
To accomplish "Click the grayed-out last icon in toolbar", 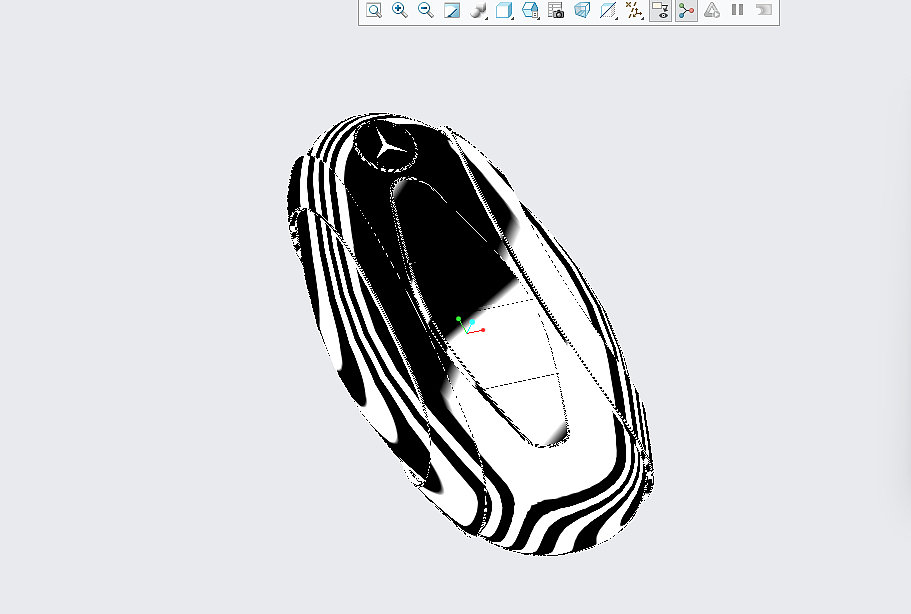I will [x=764, y=11].
